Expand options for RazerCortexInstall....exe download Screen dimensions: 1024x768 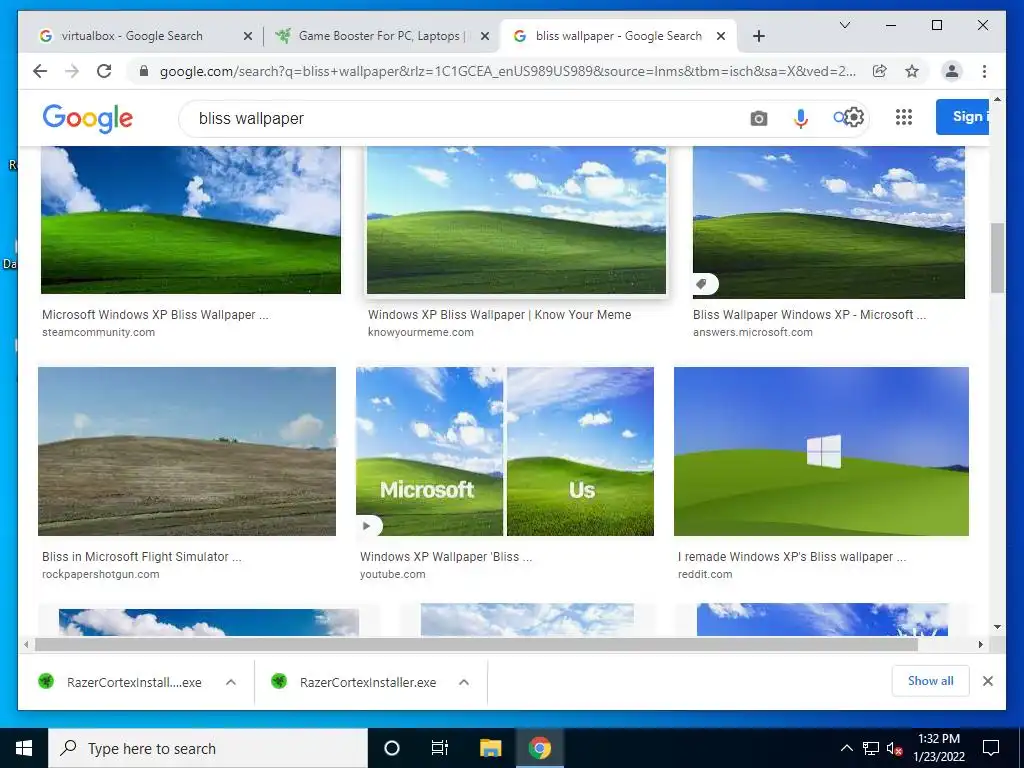[x=231, y=682]
